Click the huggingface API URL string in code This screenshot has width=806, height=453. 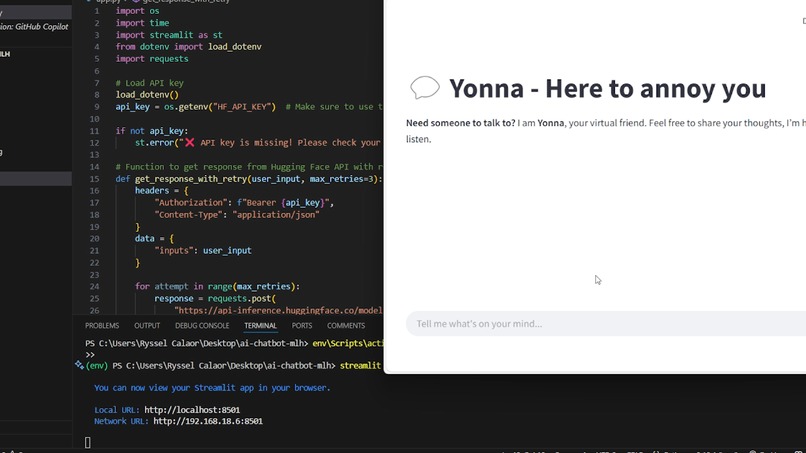pyautogui.click(x=278, y=310)
